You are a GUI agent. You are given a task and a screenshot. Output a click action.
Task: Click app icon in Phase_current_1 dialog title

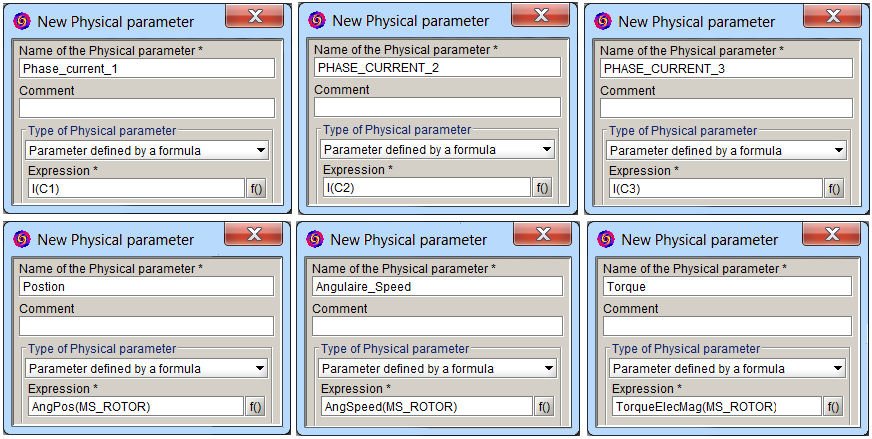point(22,21)
